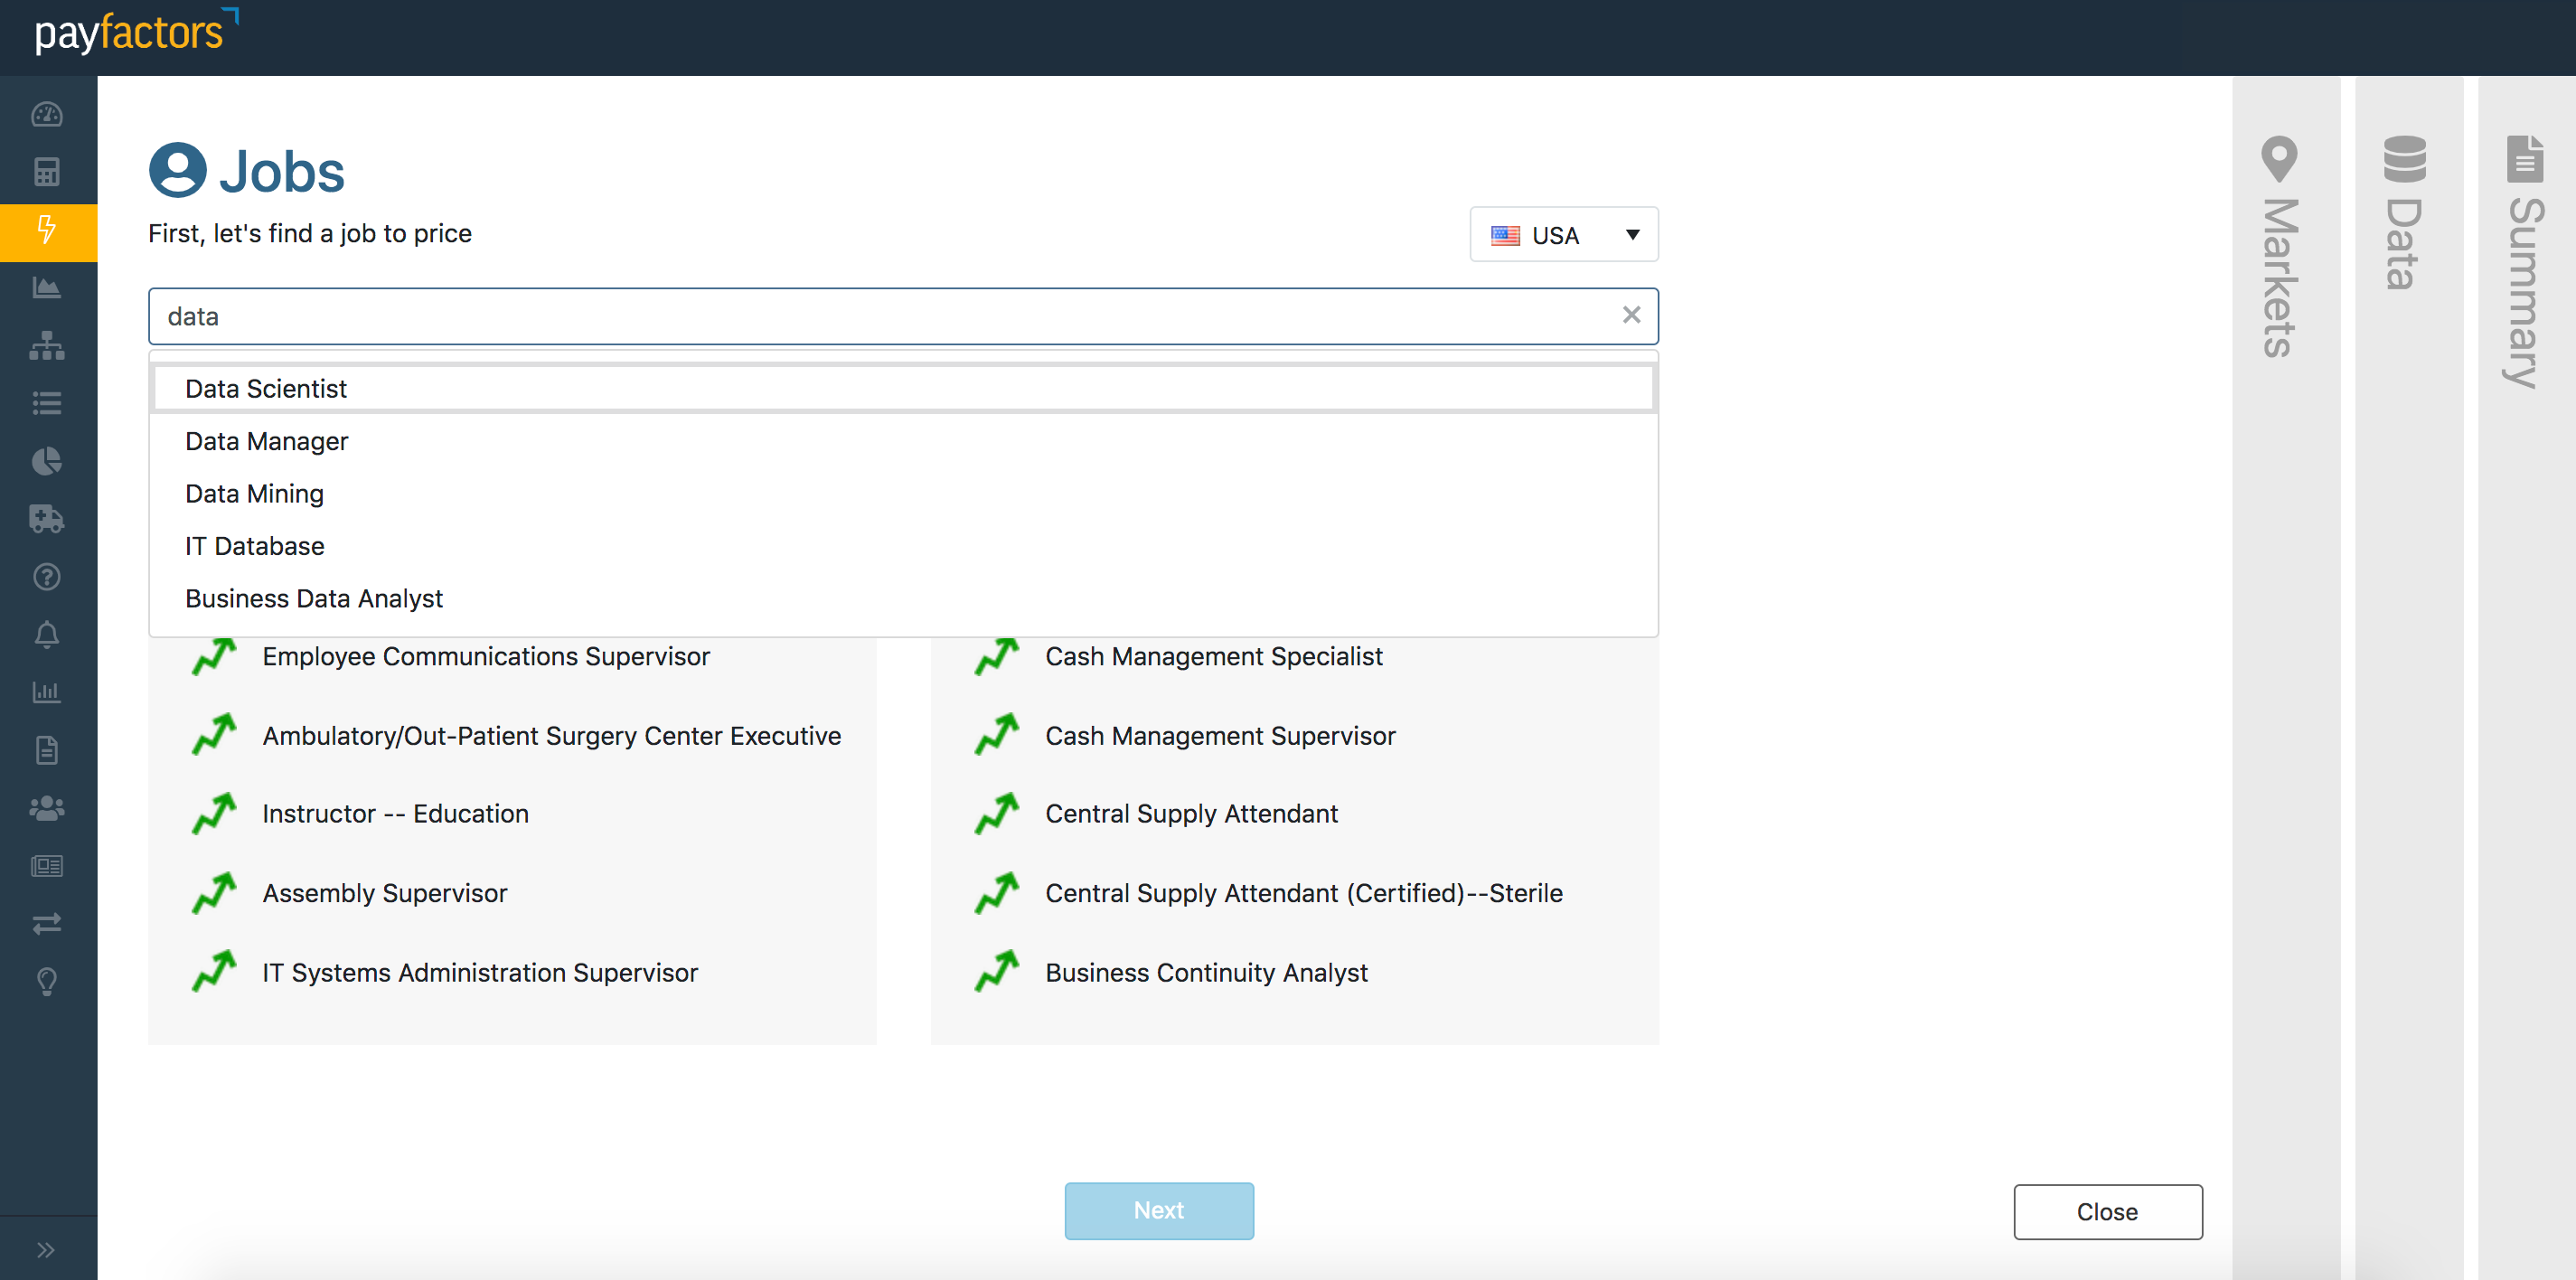
Task: Open the USA country dropdown
Action: [x=1564, y=235]
